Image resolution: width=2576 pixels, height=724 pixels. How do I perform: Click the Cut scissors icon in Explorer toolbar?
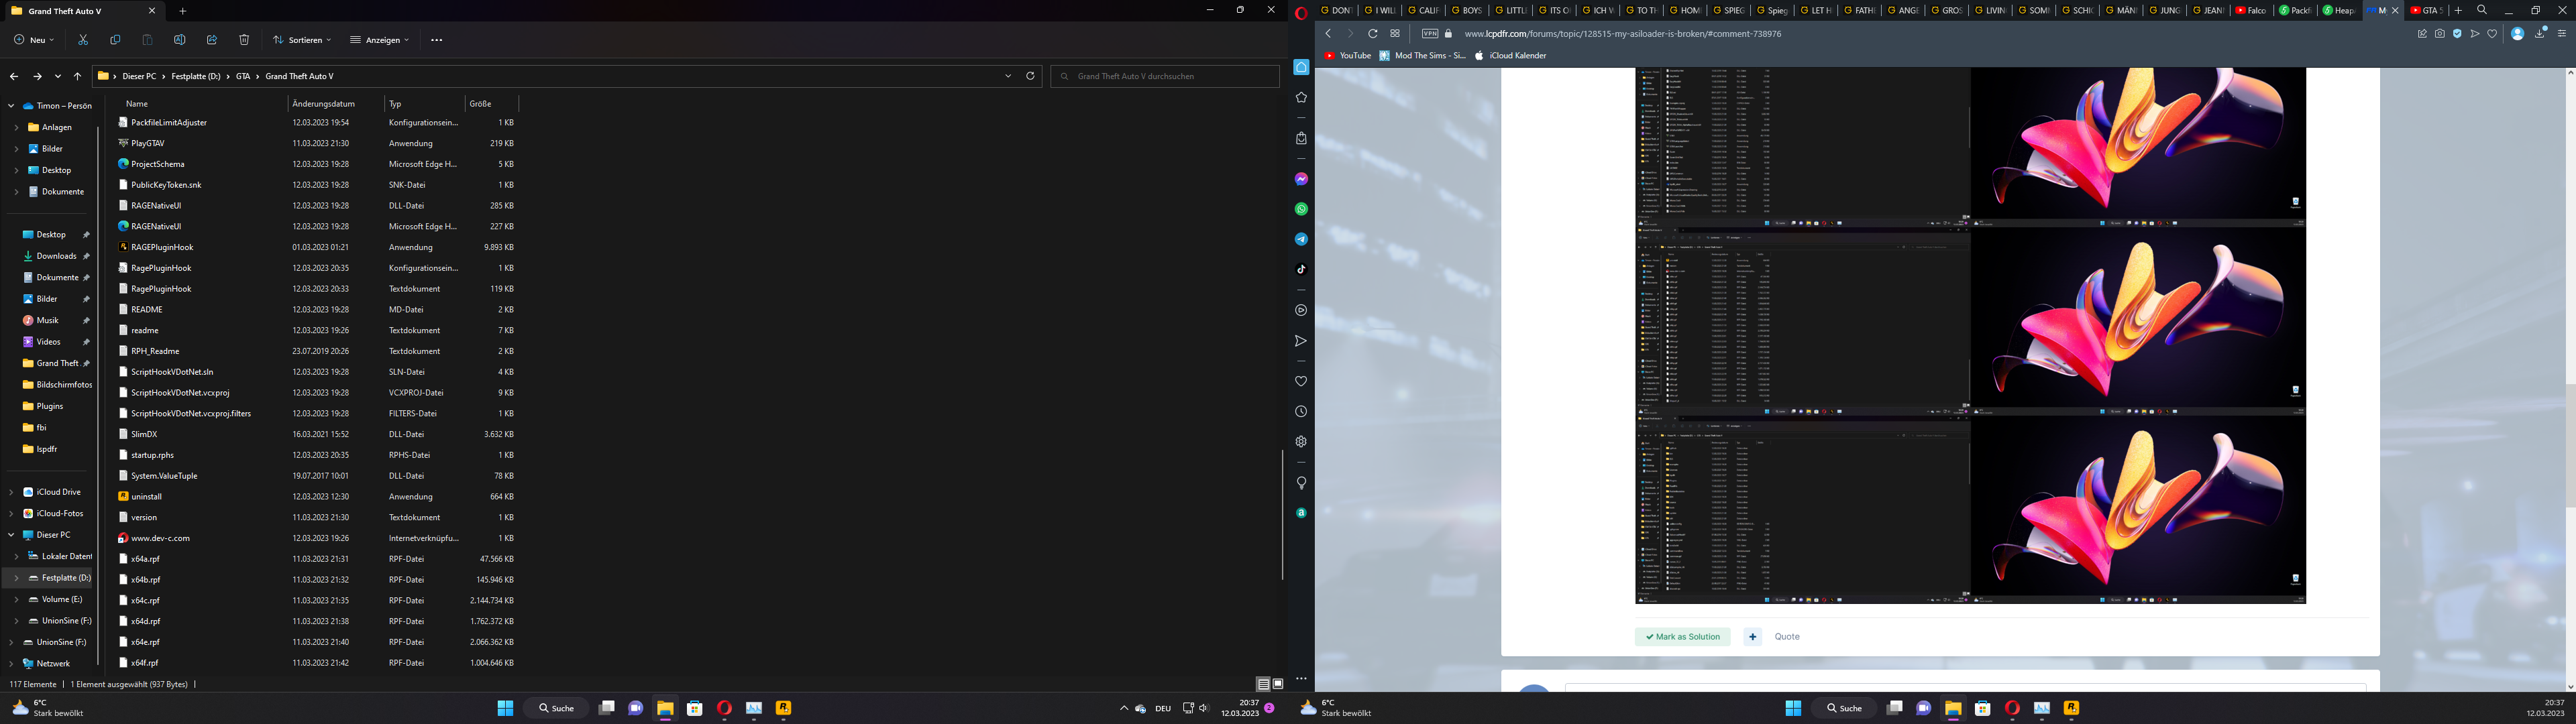click(x=83, y=40)
